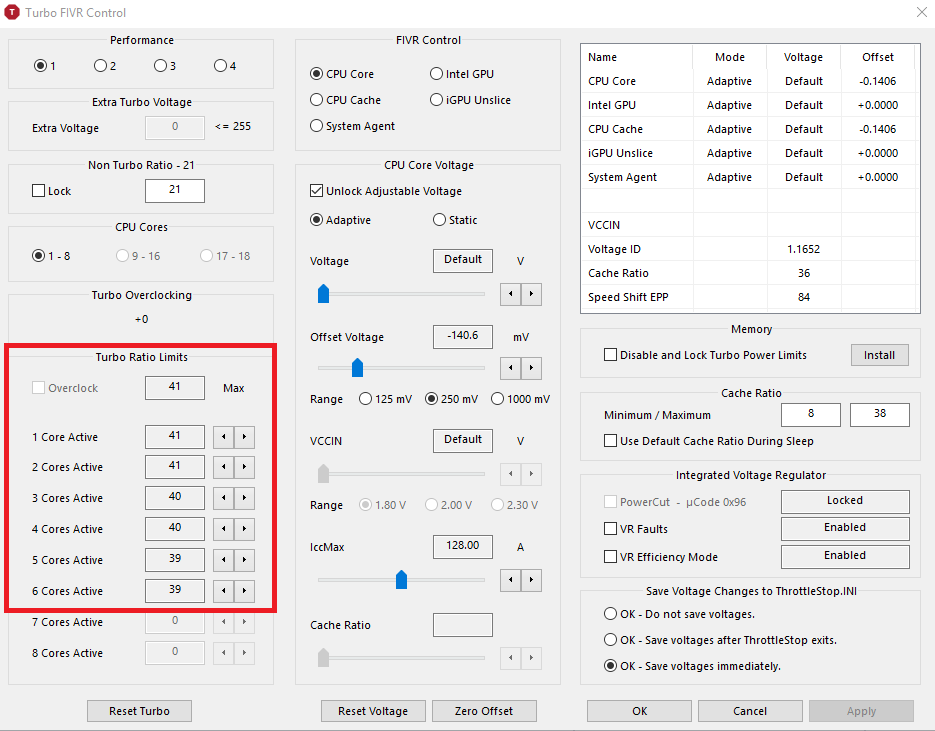Click the IccMax value field
Viewport: 935px width, 731px height.
click(x=463, y=546)
